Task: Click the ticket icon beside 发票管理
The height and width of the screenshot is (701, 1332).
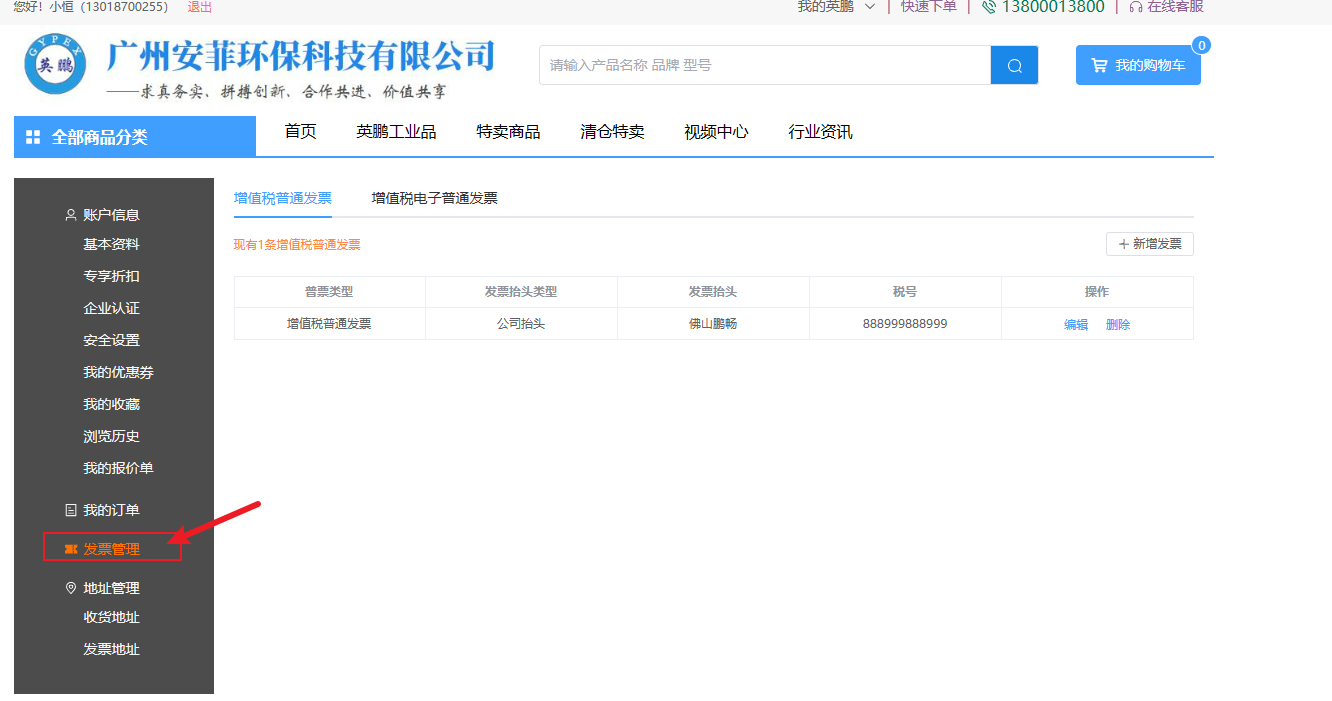Action: 70,549
